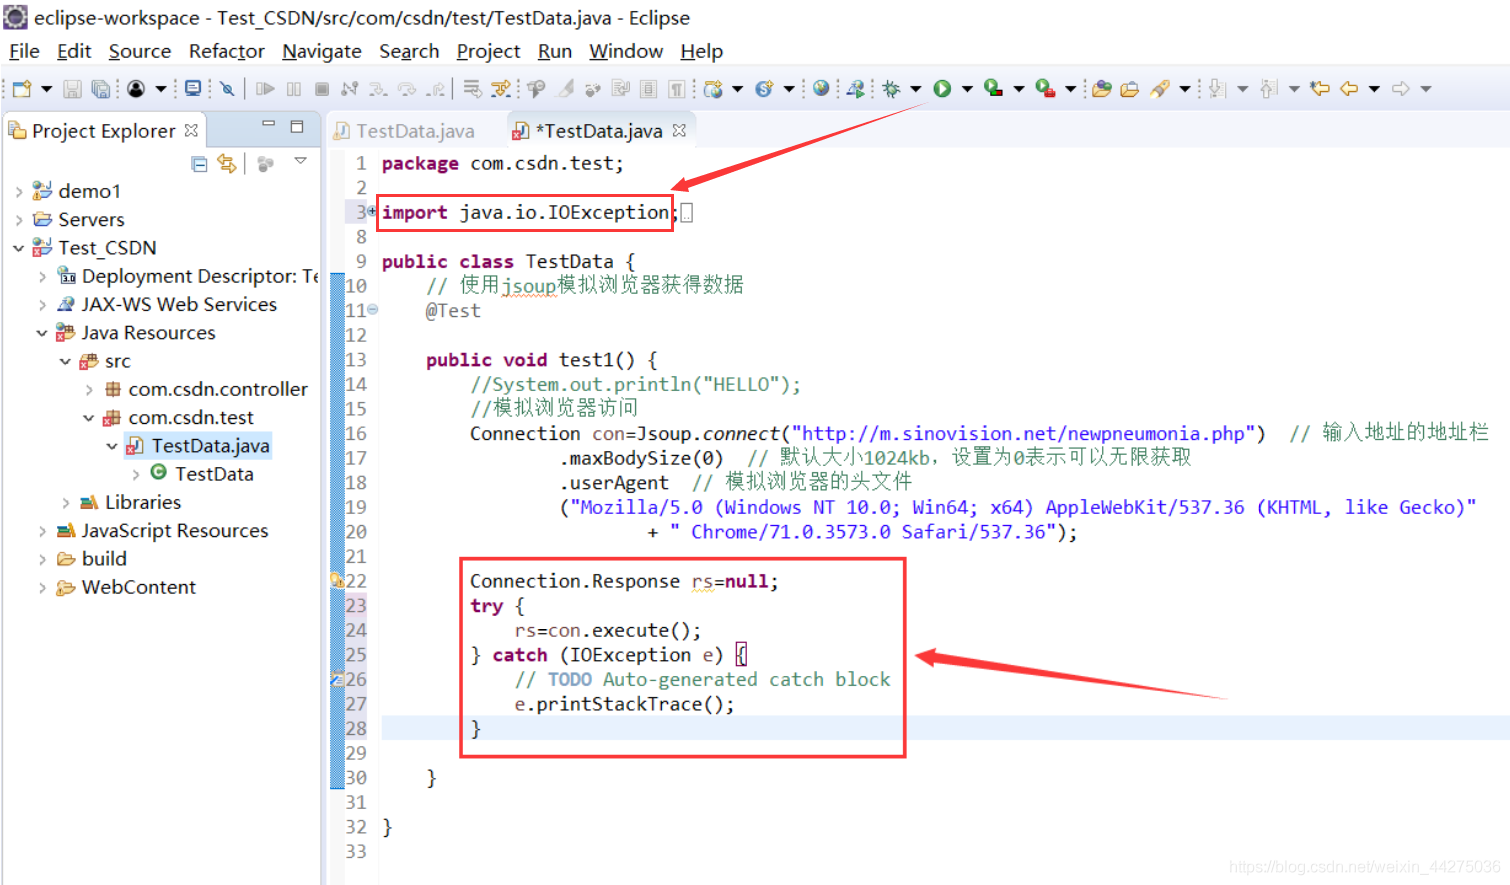
Task: Click the Open Console monitor icon
Action: (193, 89)
